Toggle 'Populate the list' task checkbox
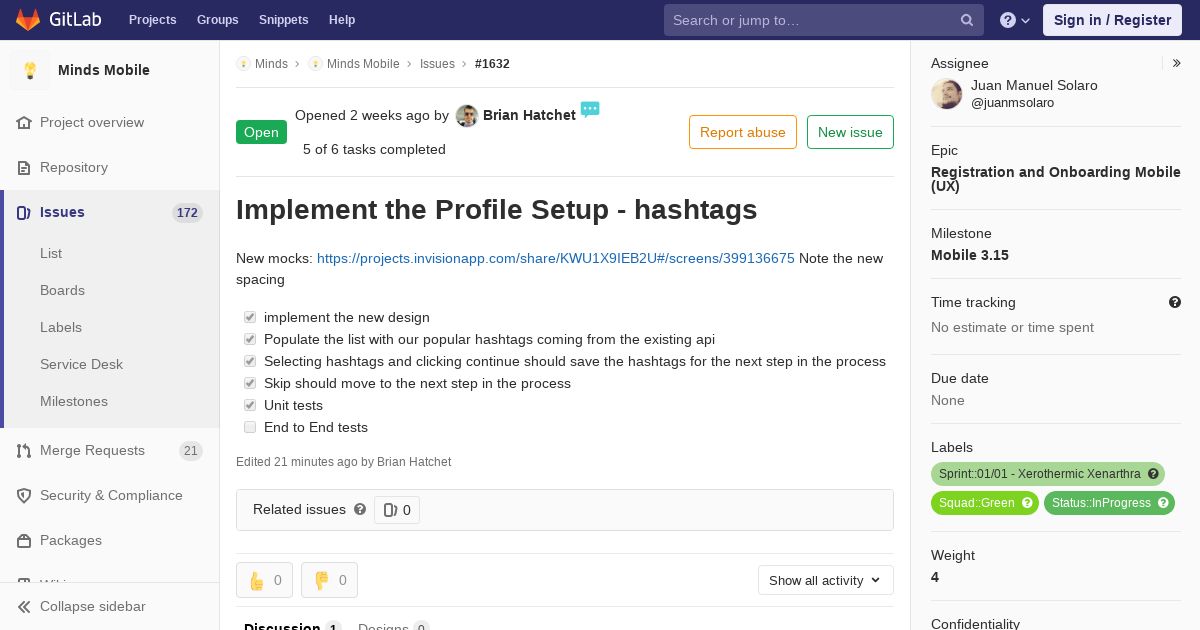Screen dimensions: 1200x630 (250, 339)
